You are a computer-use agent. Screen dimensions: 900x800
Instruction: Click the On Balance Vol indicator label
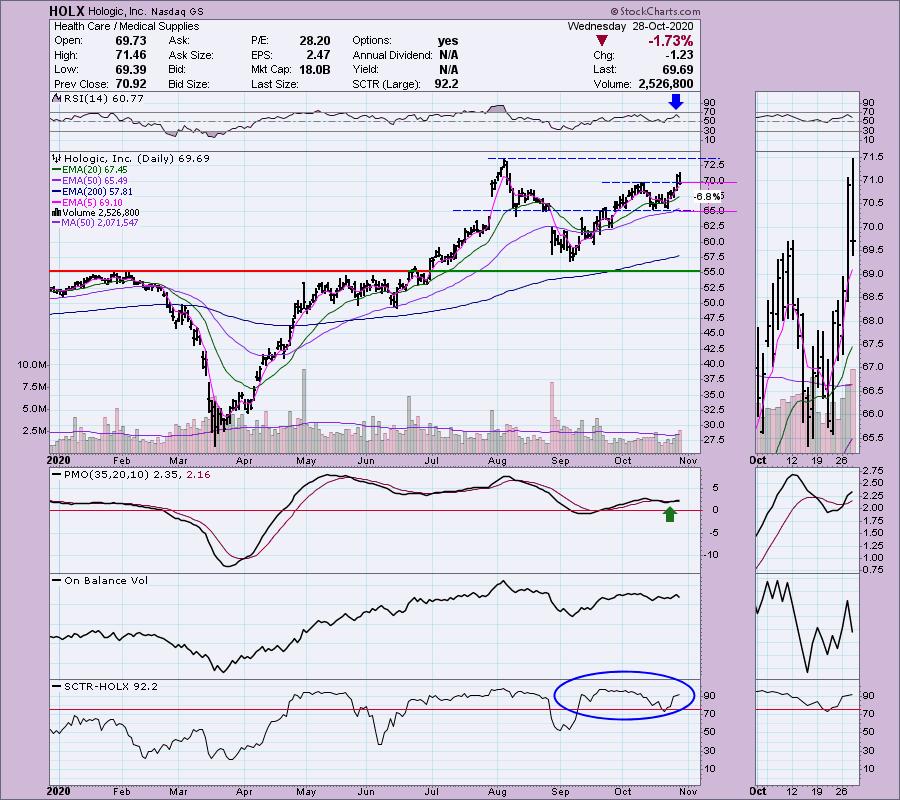[106, 580]
